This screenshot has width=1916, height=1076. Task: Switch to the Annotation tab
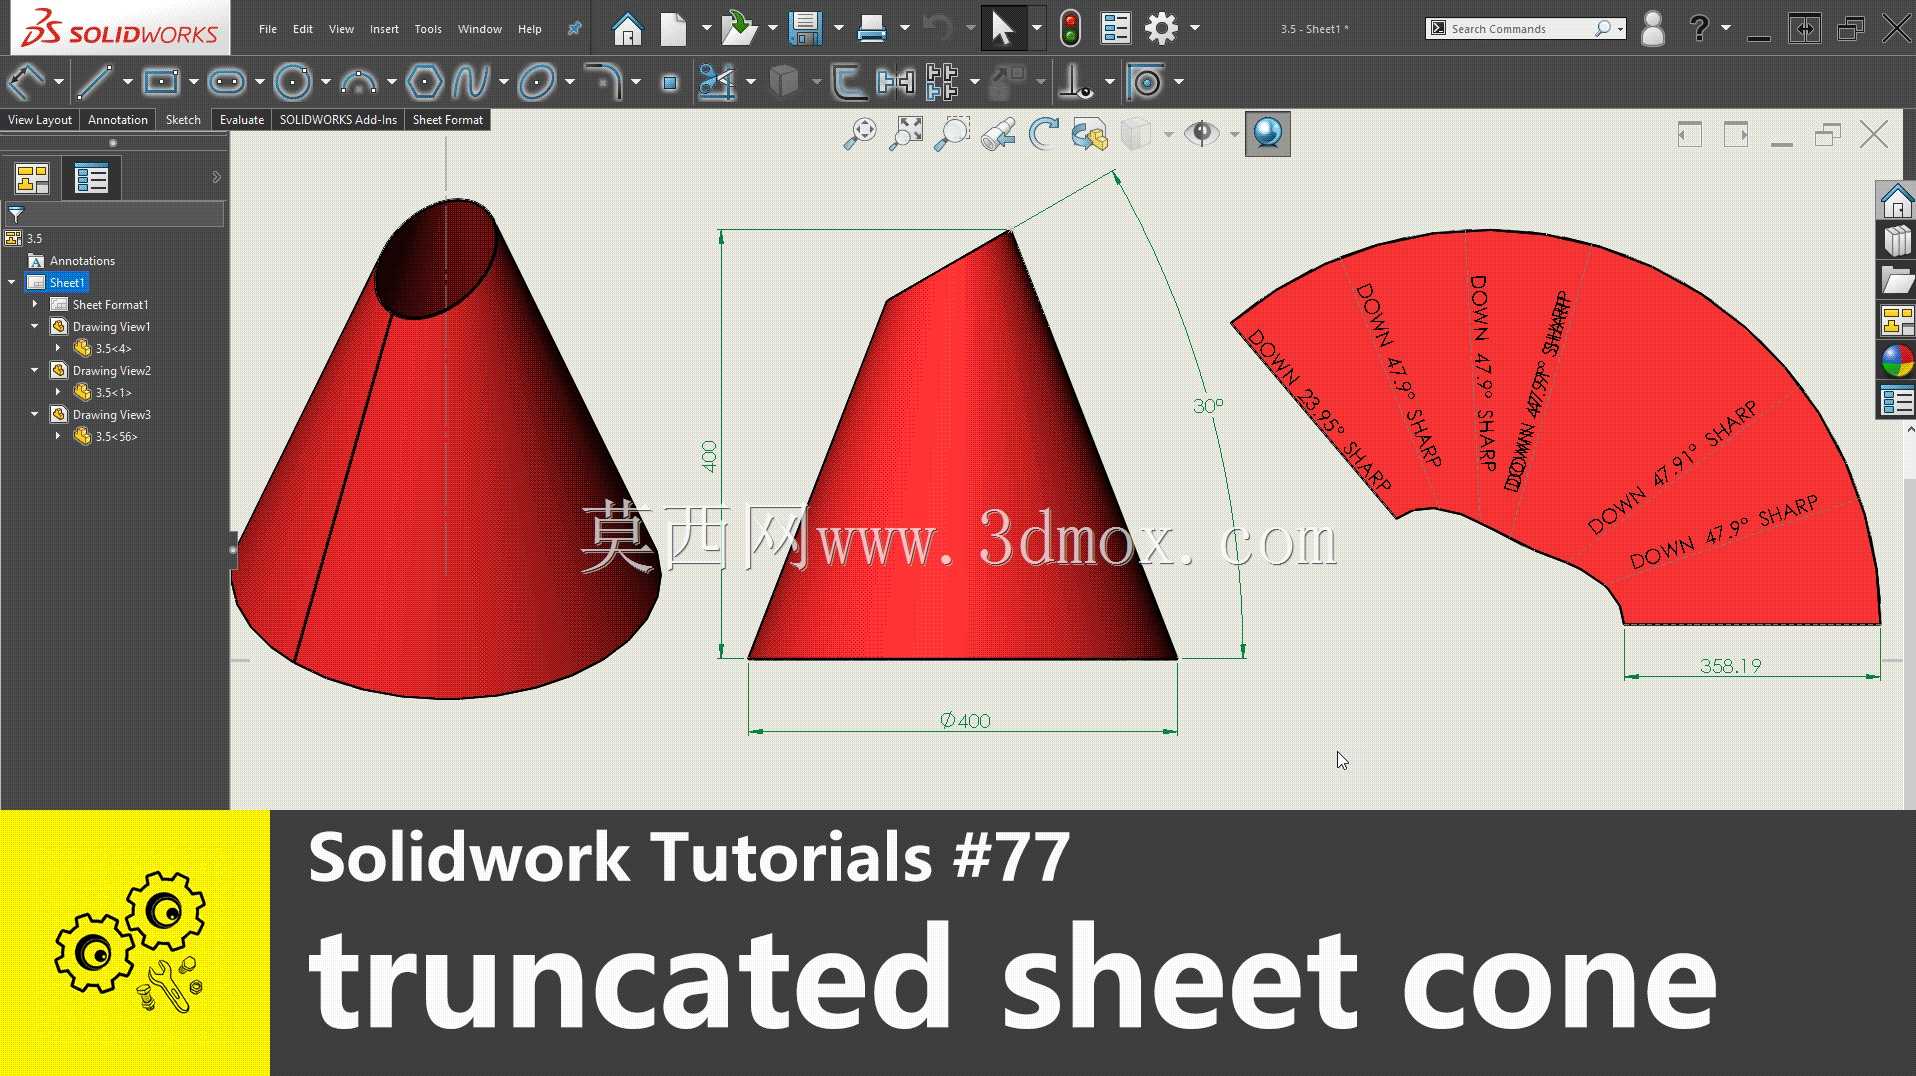click(118, 120)
